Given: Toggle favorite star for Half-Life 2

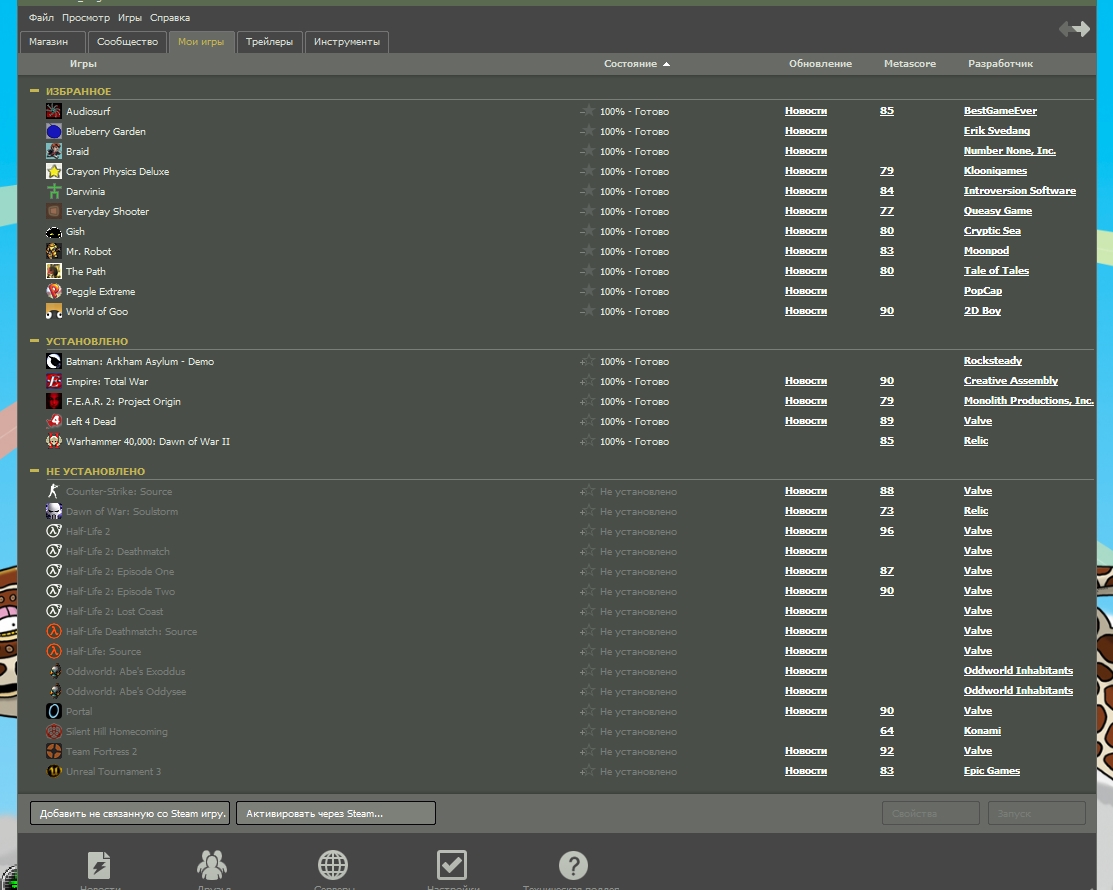Looking at the screenshot, I should [587, 531].
